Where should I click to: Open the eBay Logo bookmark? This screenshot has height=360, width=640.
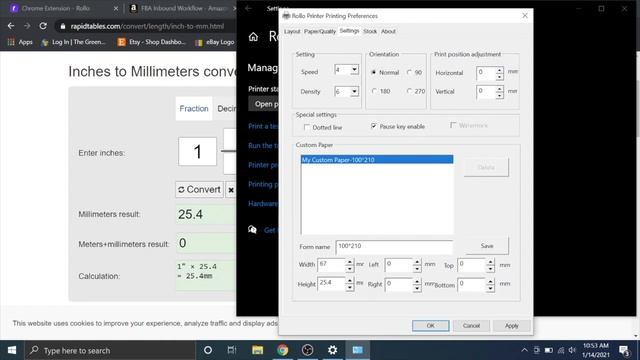[x=215, y=42]
